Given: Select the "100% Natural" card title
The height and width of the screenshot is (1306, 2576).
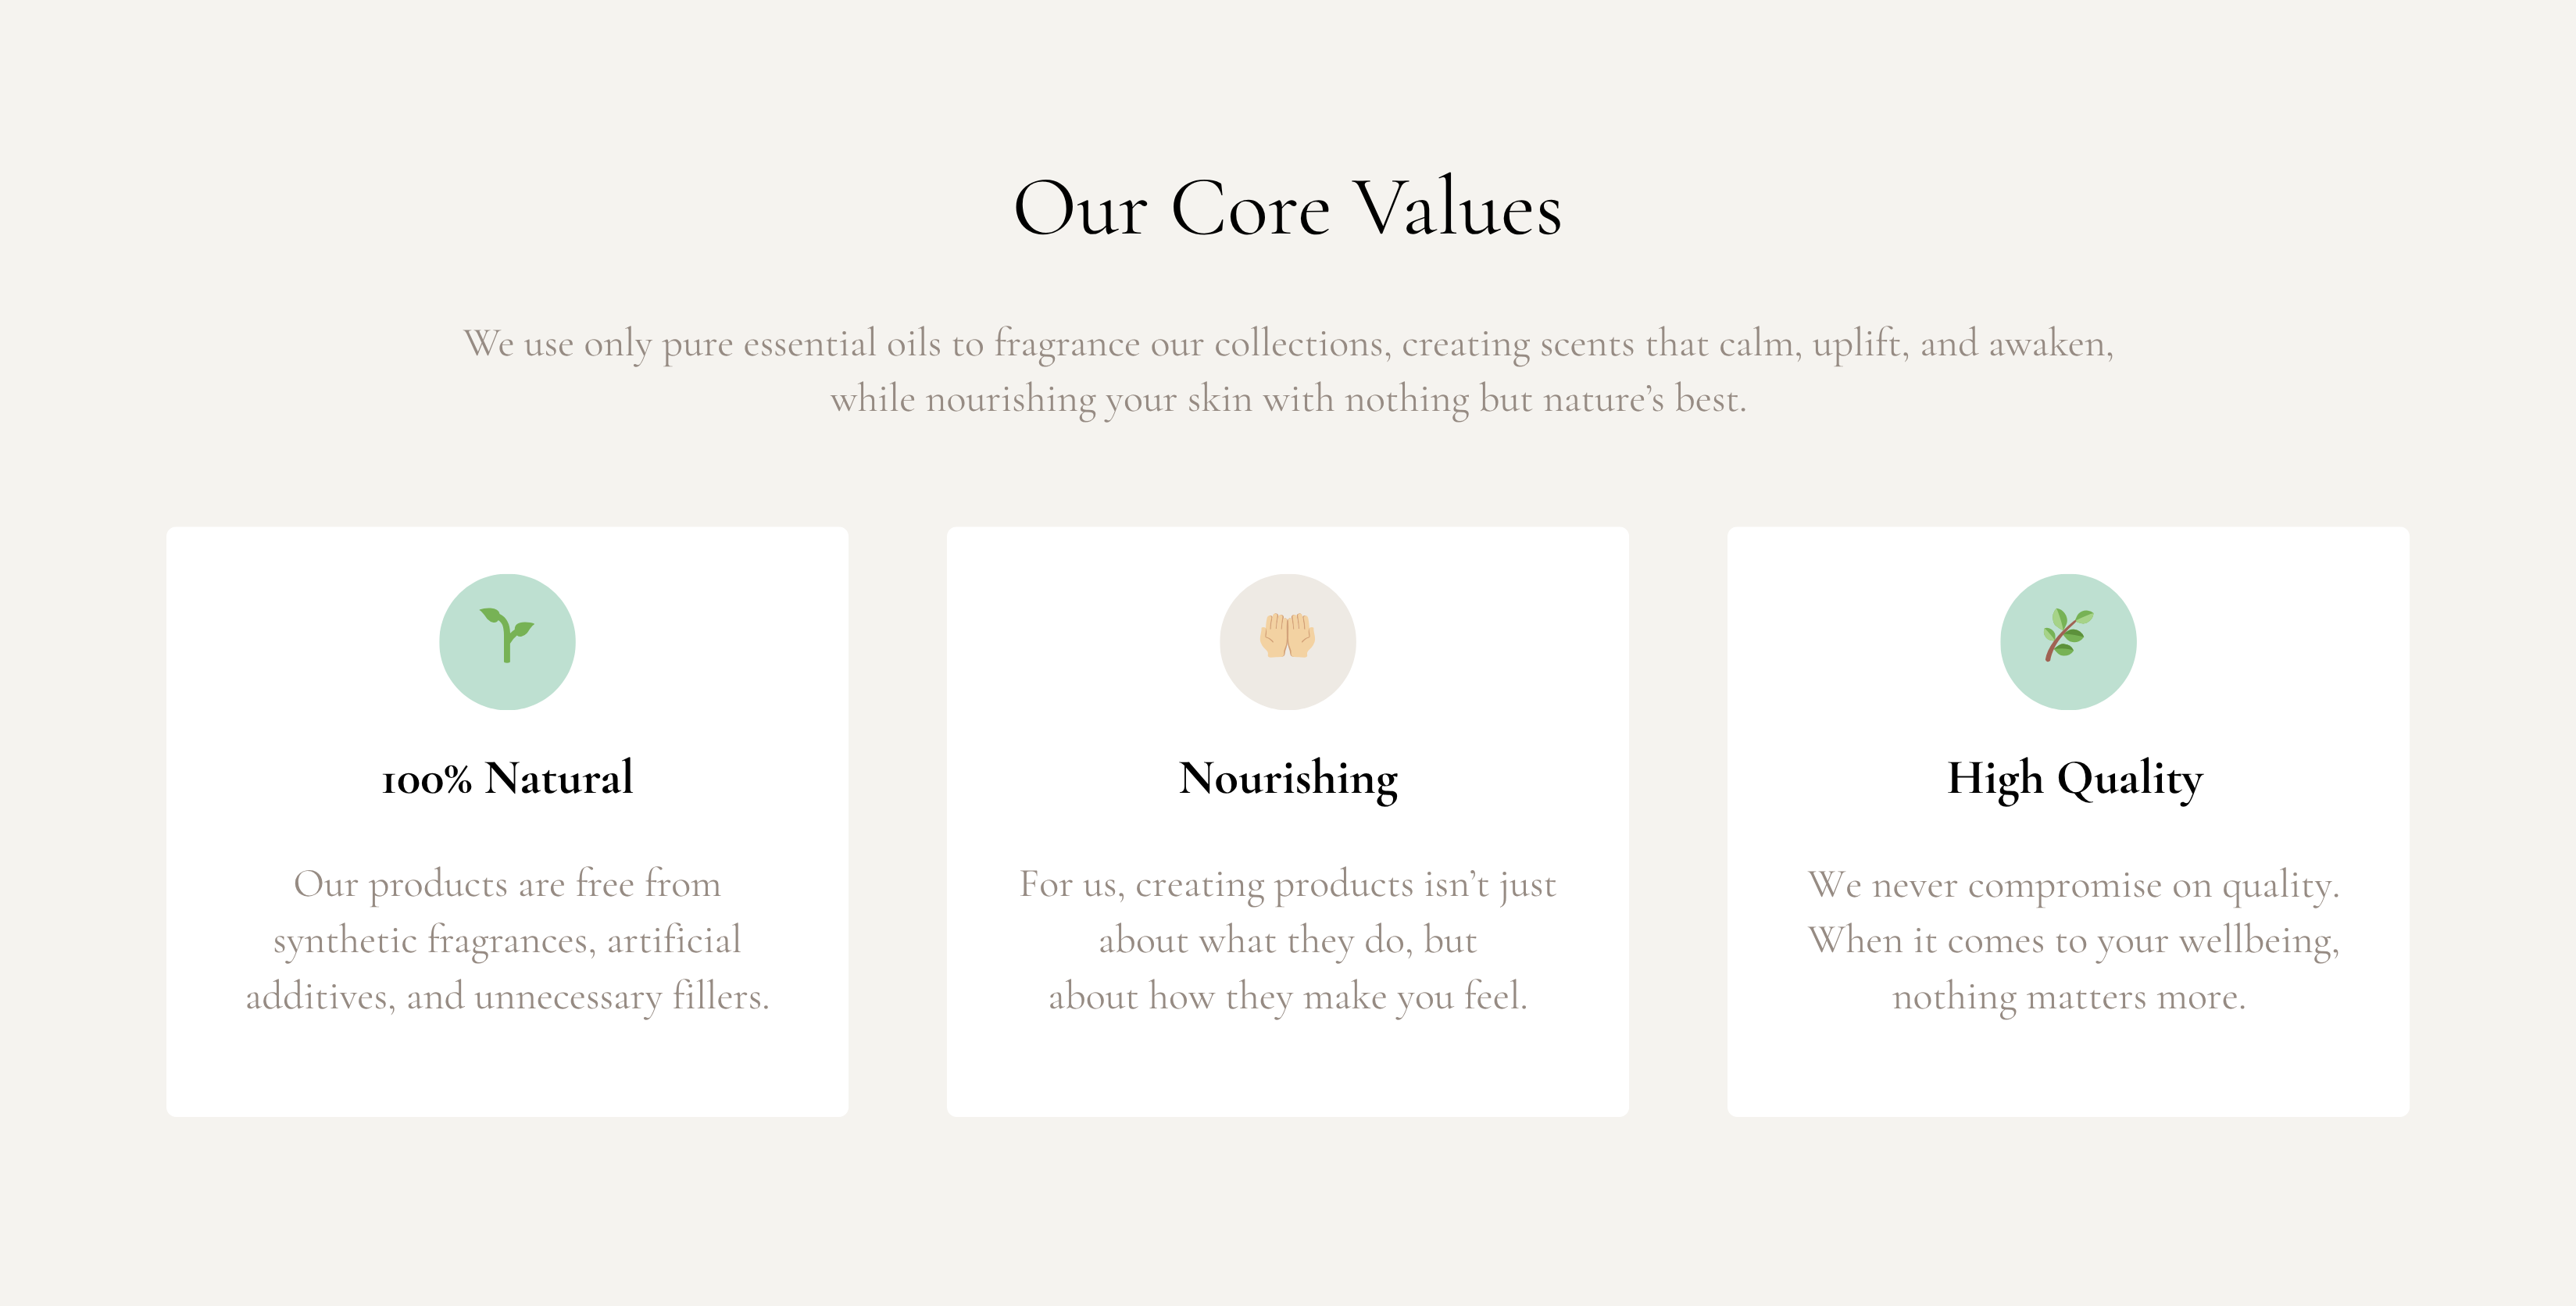Looking at the screenshot, I should coord(507,779).
